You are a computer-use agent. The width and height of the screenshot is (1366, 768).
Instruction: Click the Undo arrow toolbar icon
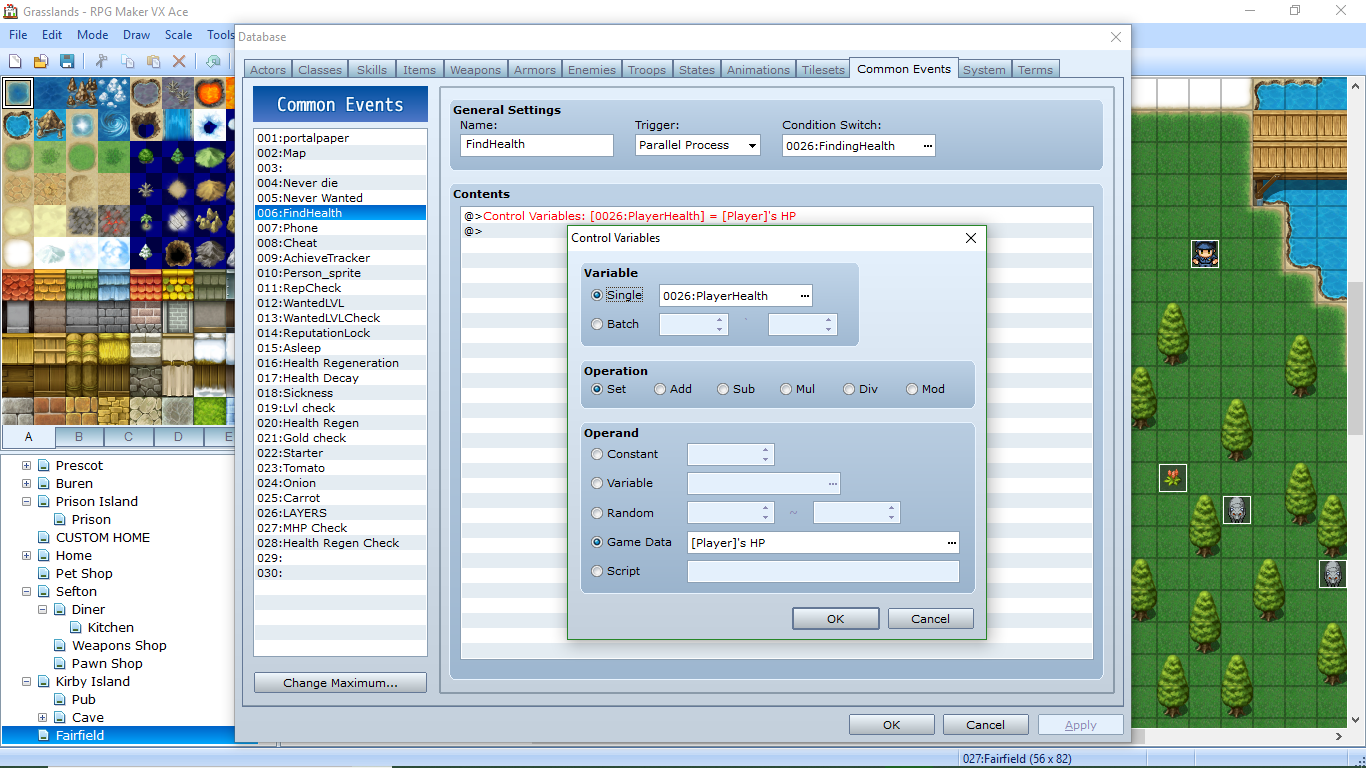pos(213,61)
